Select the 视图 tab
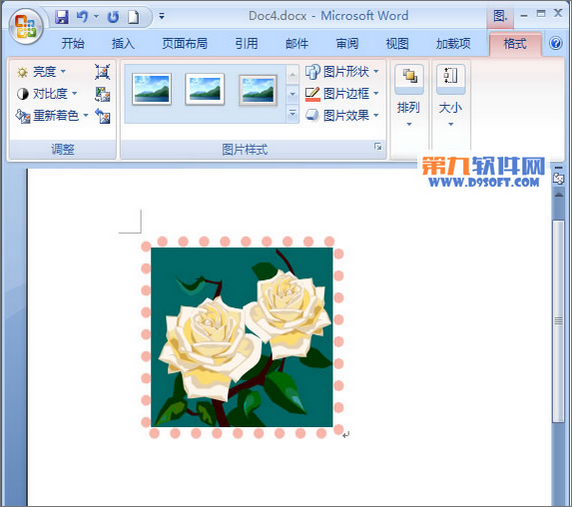This screenshot has width=572, height=507. point(397,44)
